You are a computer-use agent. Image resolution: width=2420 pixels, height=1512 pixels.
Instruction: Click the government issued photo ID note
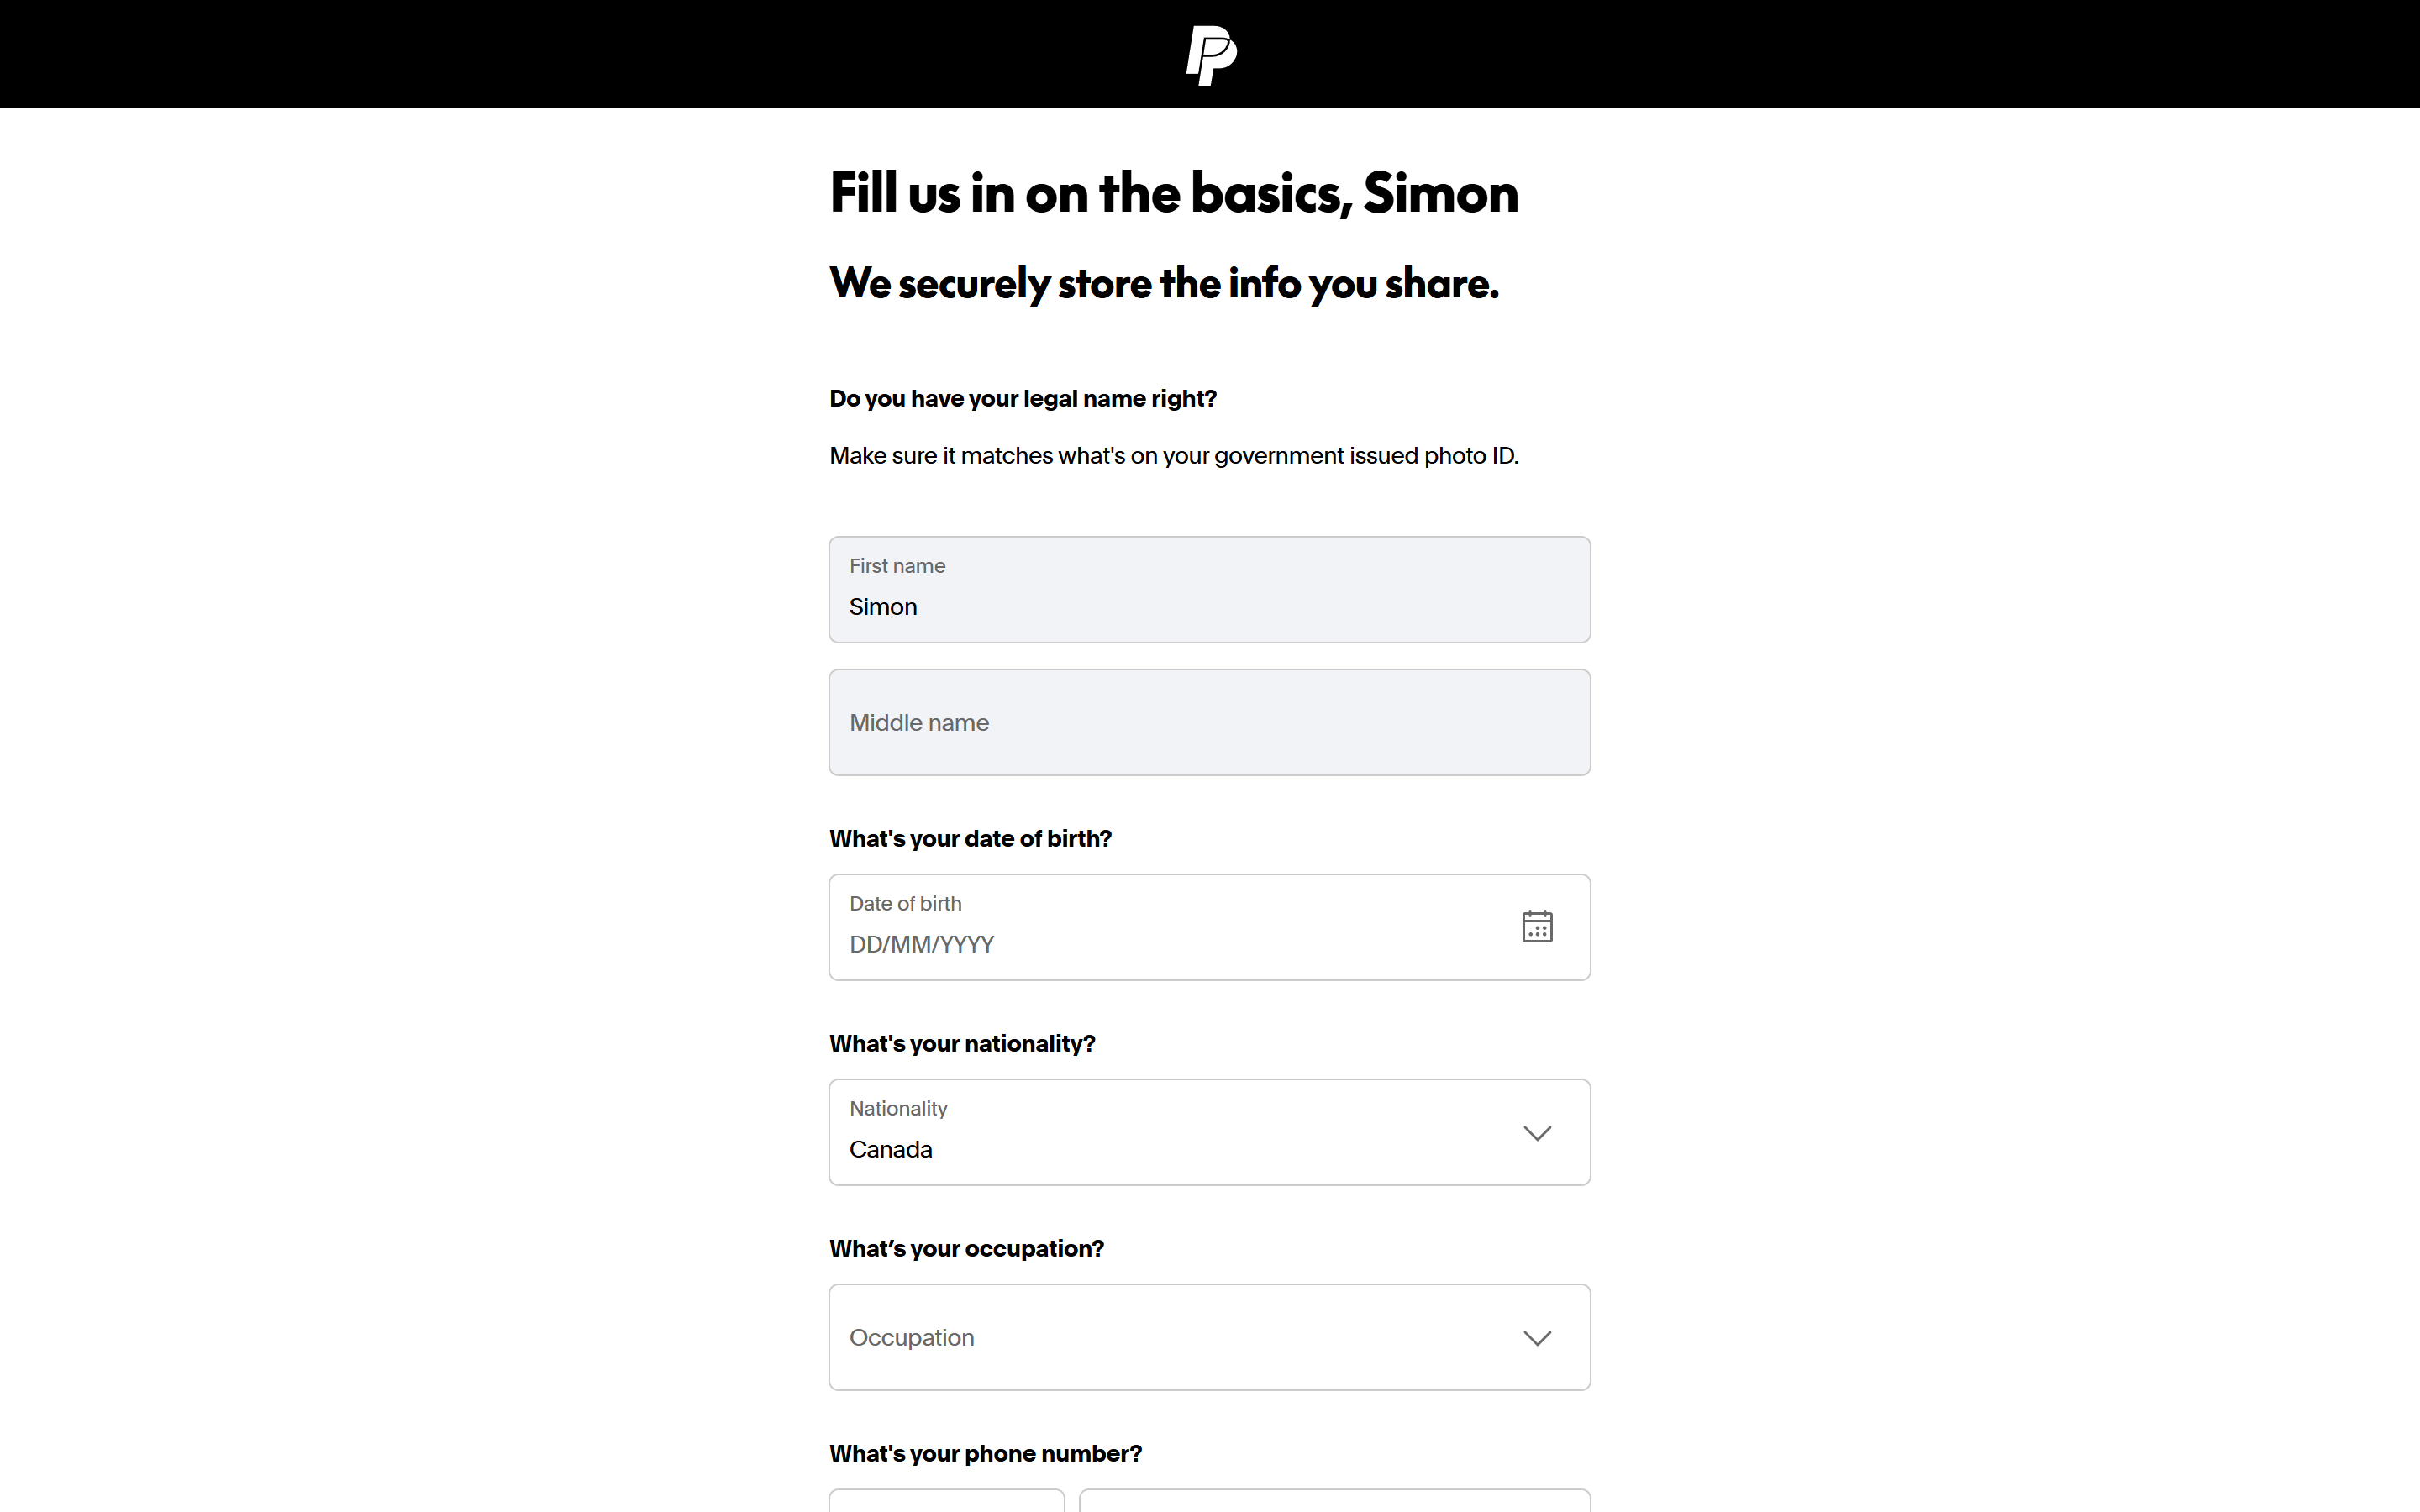click(1174, 456)
